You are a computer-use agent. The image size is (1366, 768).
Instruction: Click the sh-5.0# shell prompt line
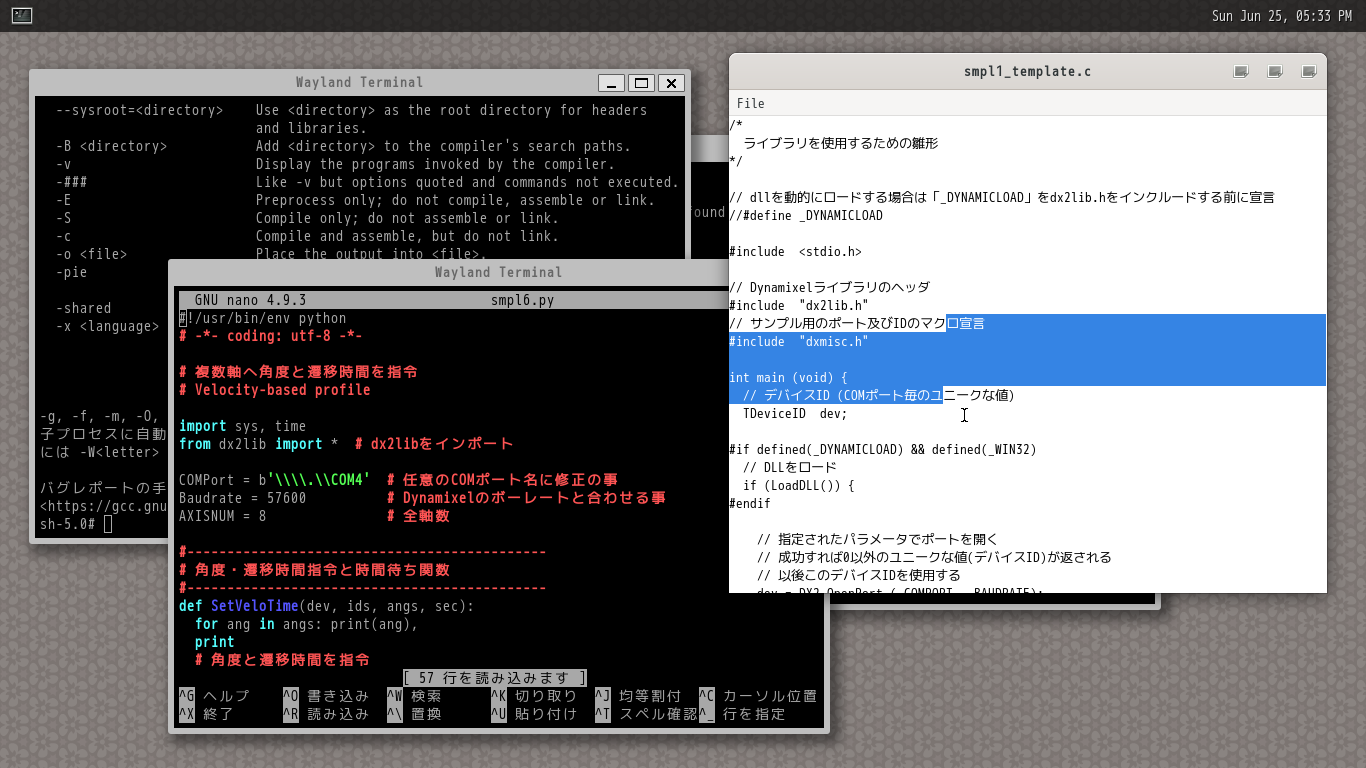click(68, 524)
